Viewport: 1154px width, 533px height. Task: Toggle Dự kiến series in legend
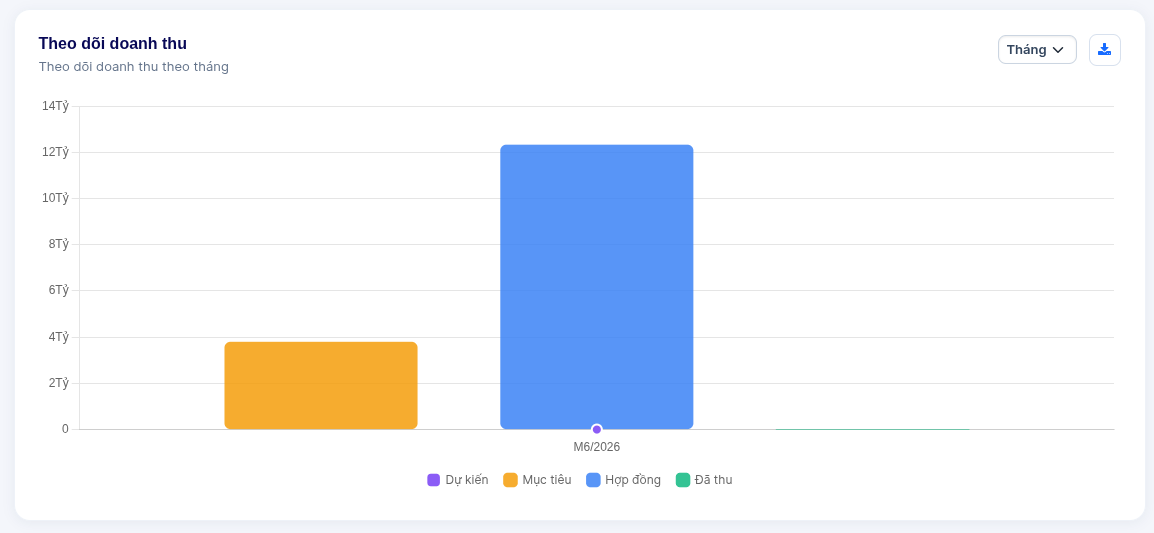coord(458,480)
